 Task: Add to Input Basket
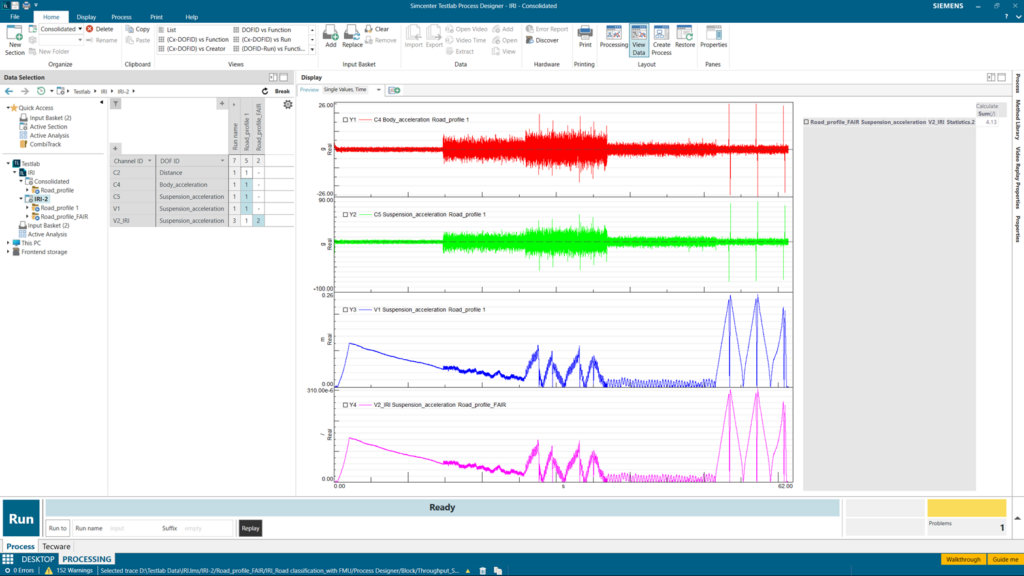[330, 37]
